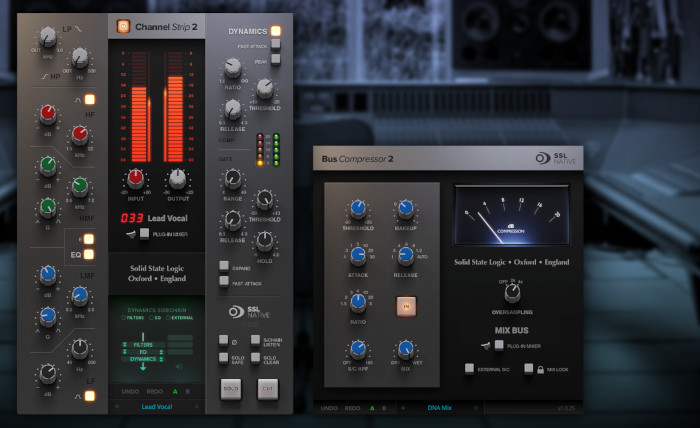This screenshot has width=700, height=428.
Task: Select FILTERS sidechain radio option
Action: 124,318
